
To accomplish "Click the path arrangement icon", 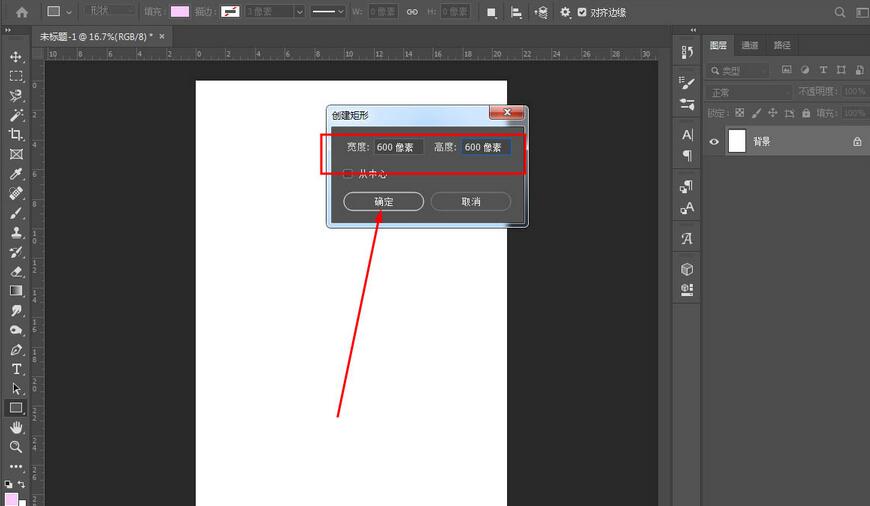I will pos(541,12).
